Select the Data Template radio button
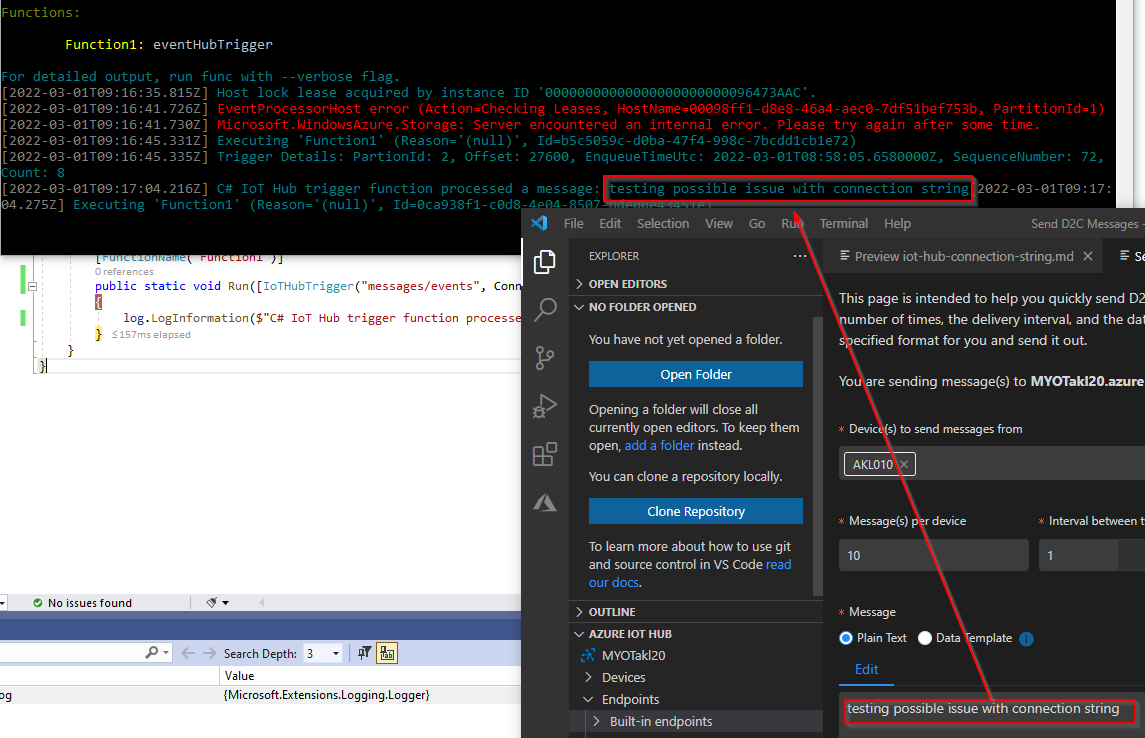 point(924,638)
